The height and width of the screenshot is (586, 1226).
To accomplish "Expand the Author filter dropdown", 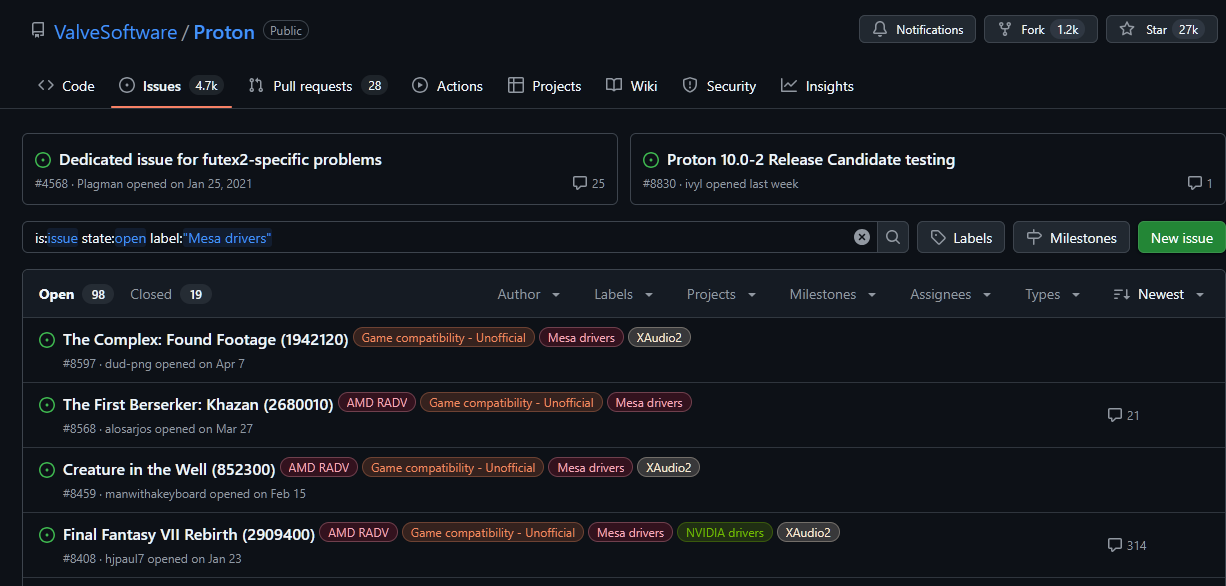I will pos(529,294).
